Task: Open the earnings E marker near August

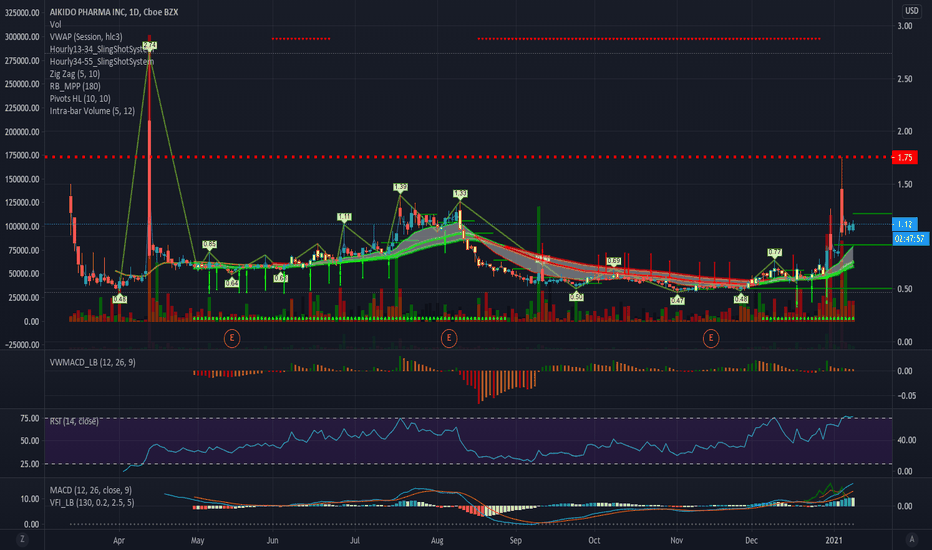Action: click(x=449, y=338)
